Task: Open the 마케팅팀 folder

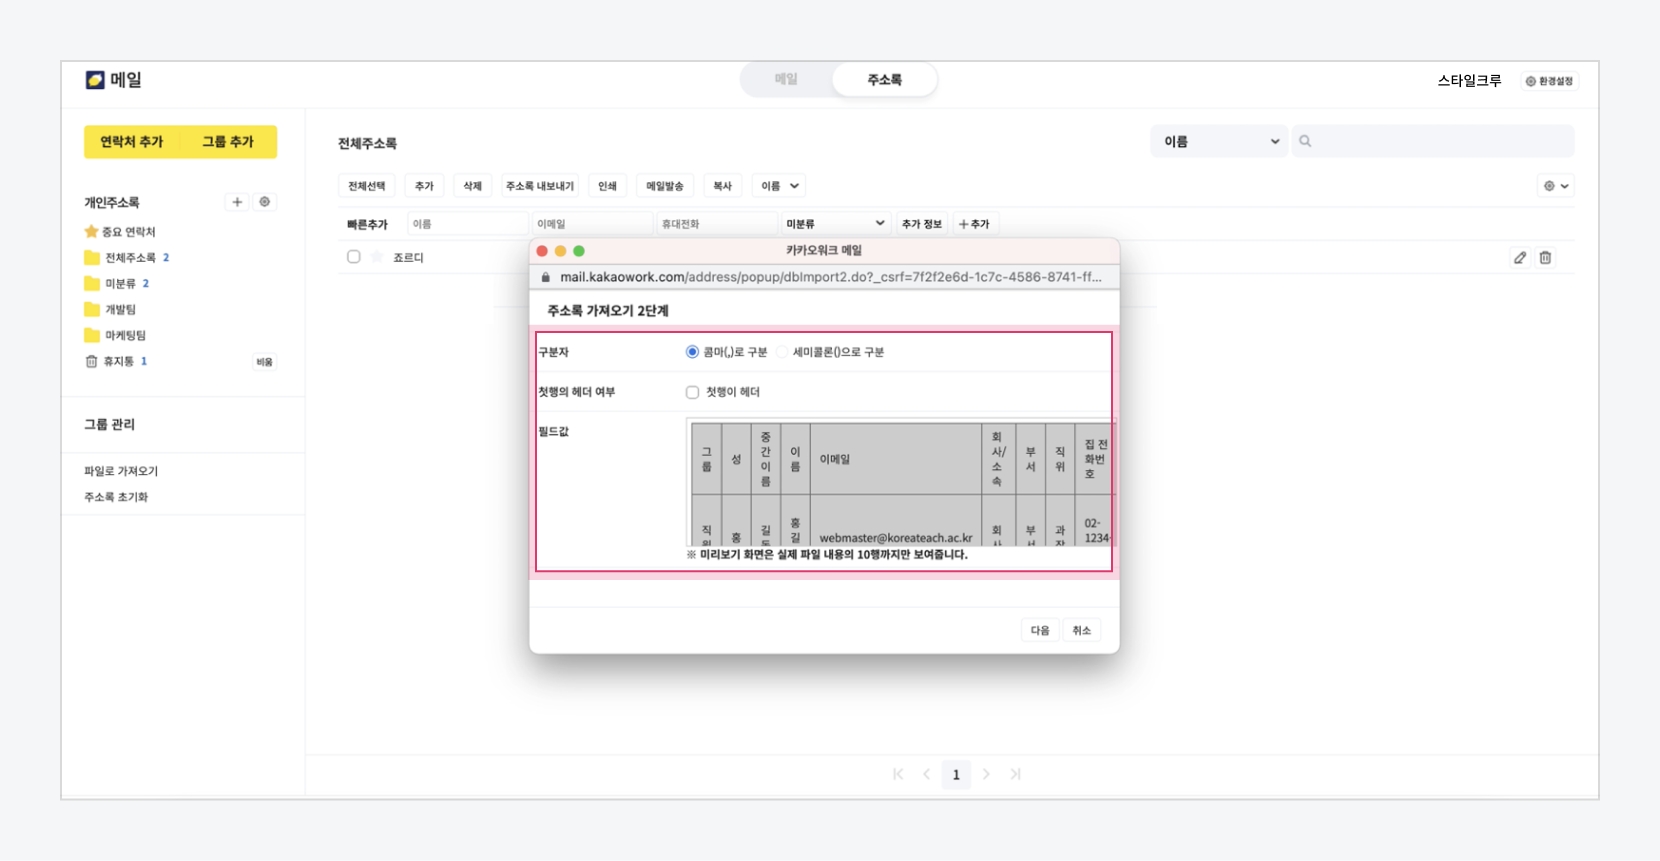Action: coord(125,335)
